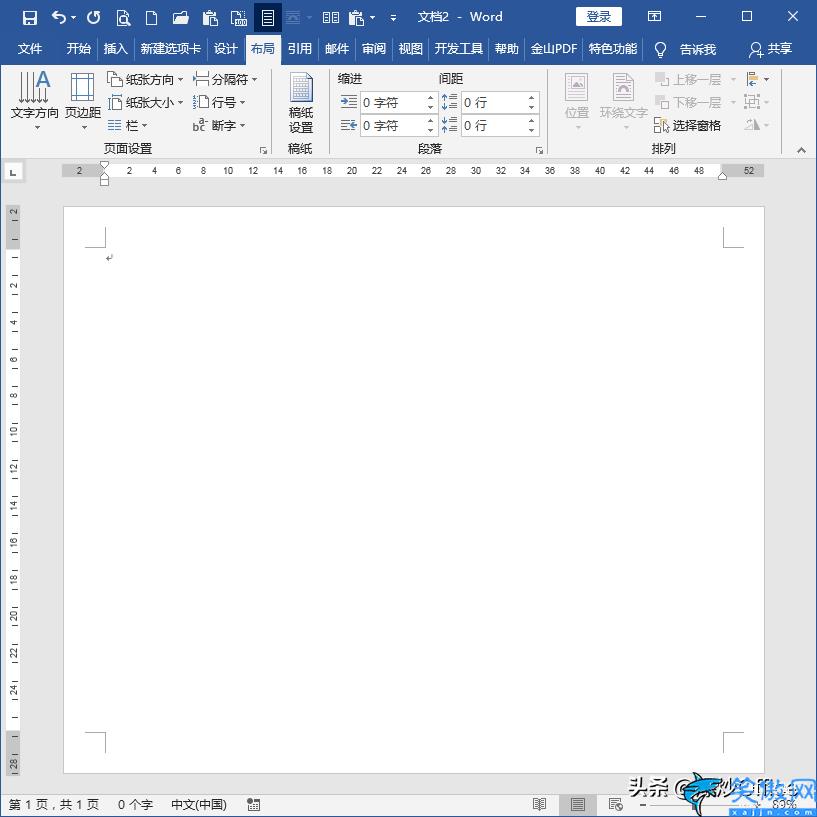Screen dimensions: 817x817
Task: Click the Undo arrow icon
Action: [x=59, y=18]
